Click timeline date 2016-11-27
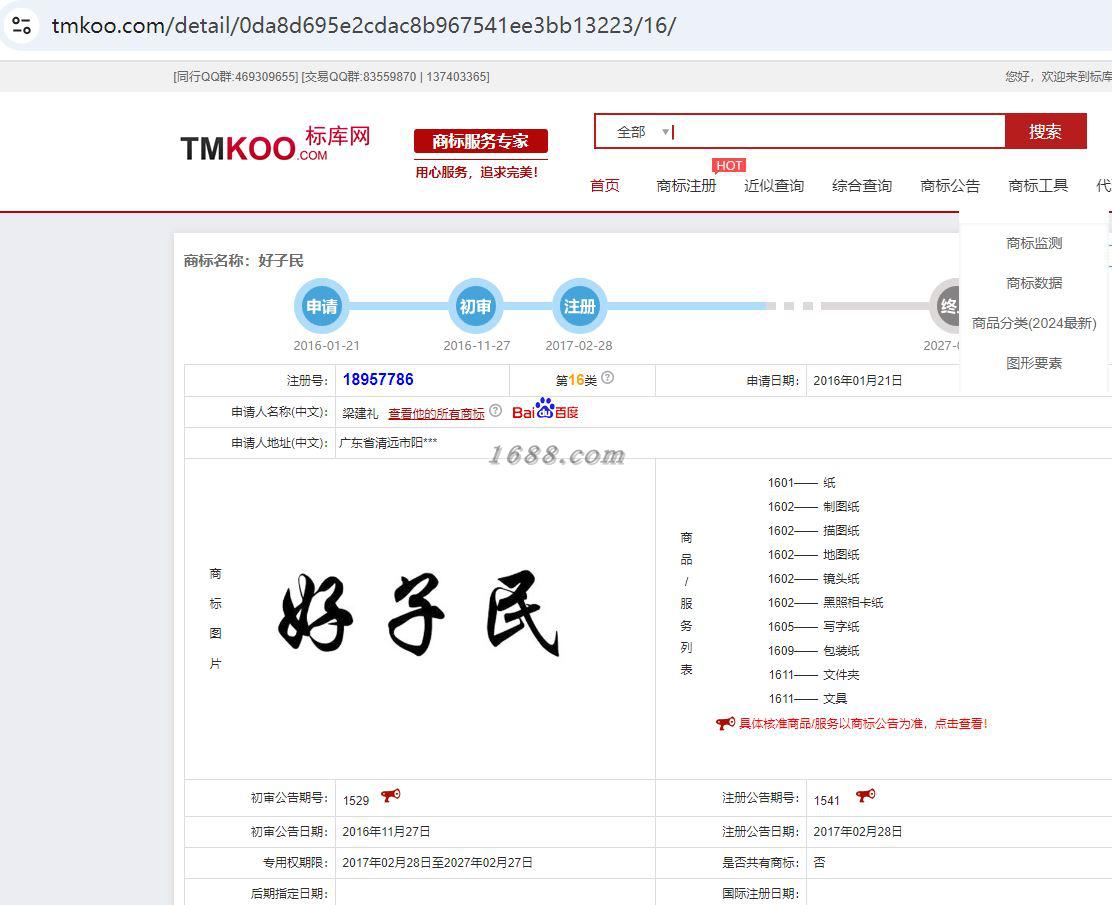1112x905 pixels. point(477,345)
